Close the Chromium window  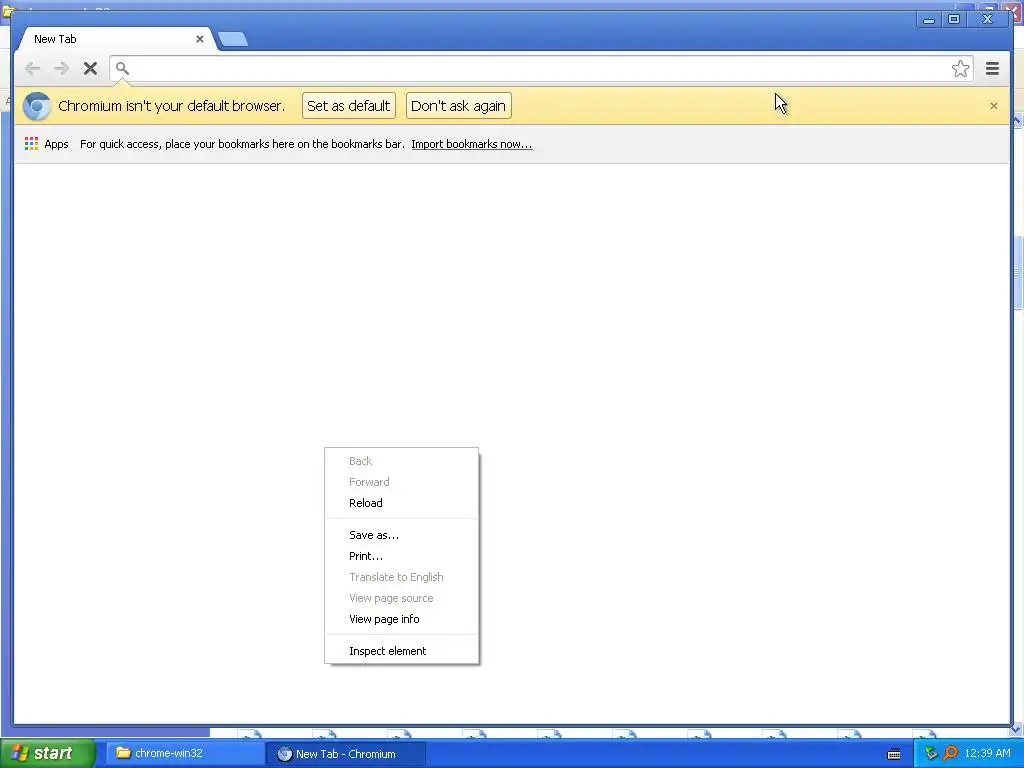tap(987, 20)
